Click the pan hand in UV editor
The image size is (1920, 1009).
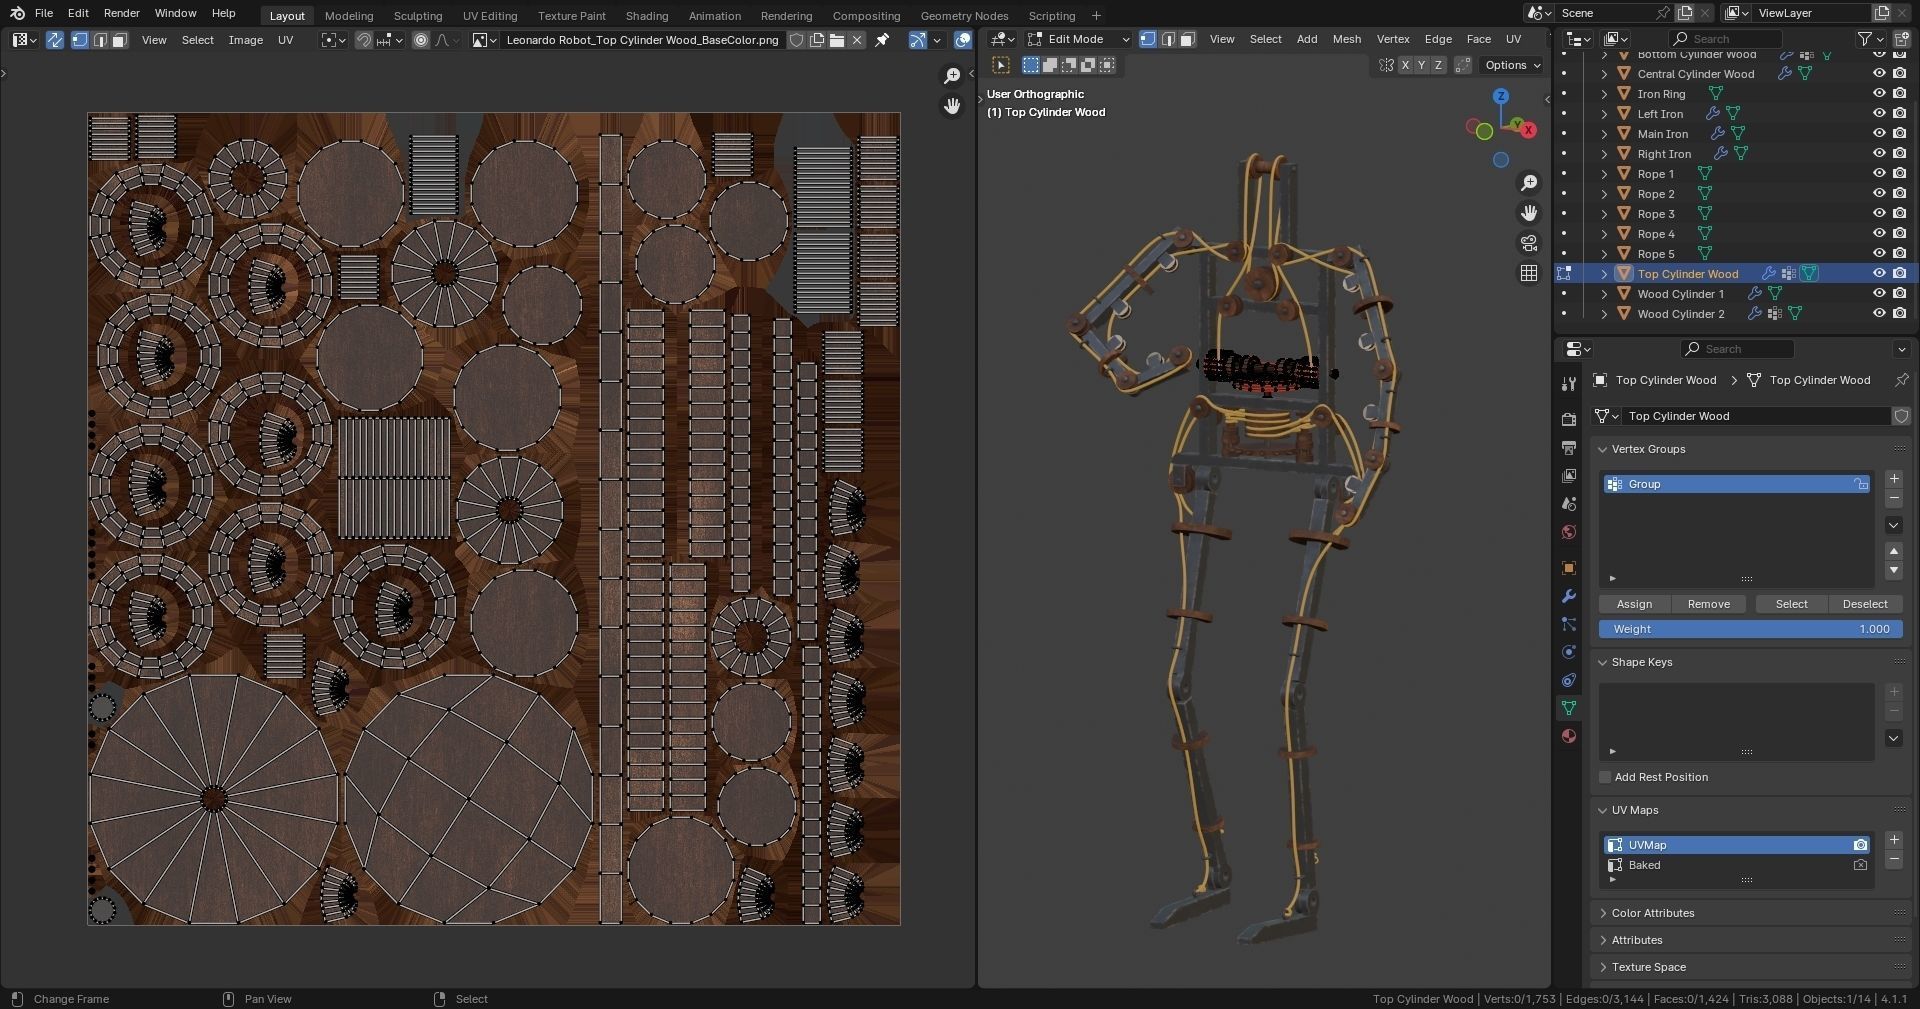pyautogui.click(x=952, y=106)
